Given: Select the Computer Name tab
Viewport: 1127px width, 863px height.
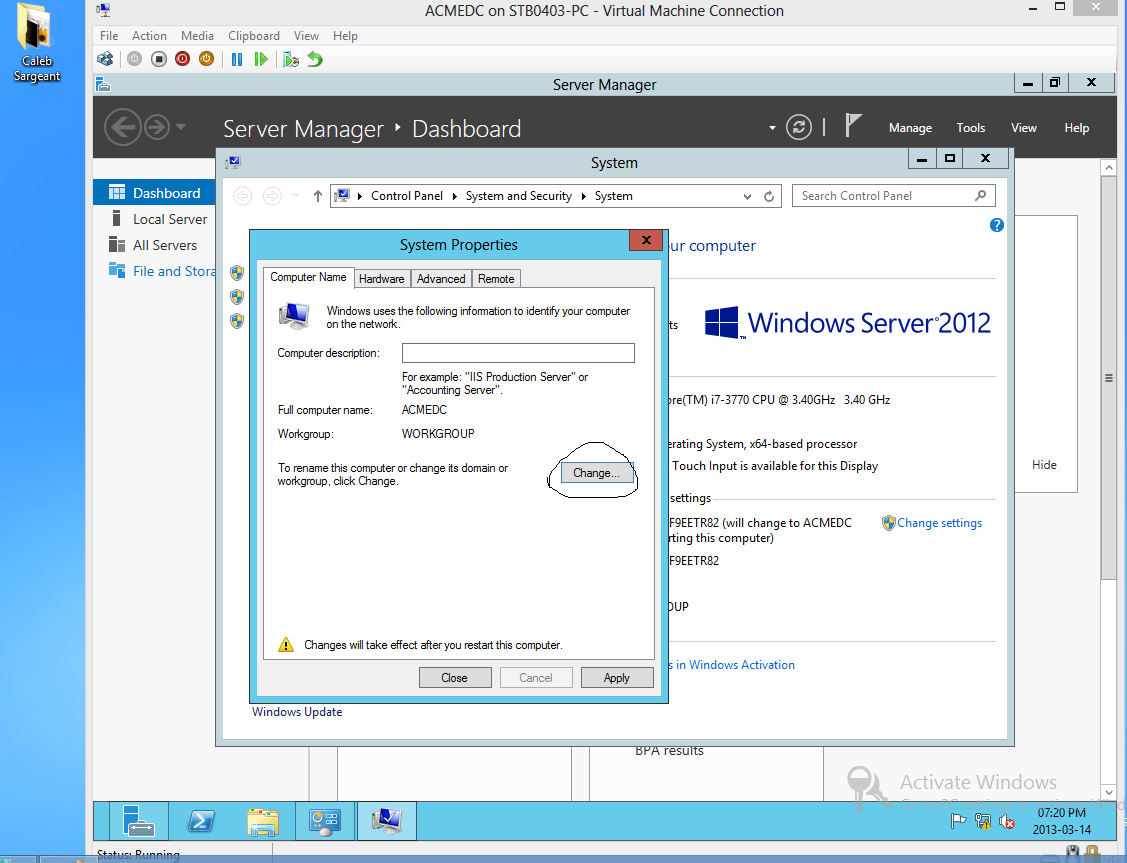Looking at the screenshot, I should [308, 277].
